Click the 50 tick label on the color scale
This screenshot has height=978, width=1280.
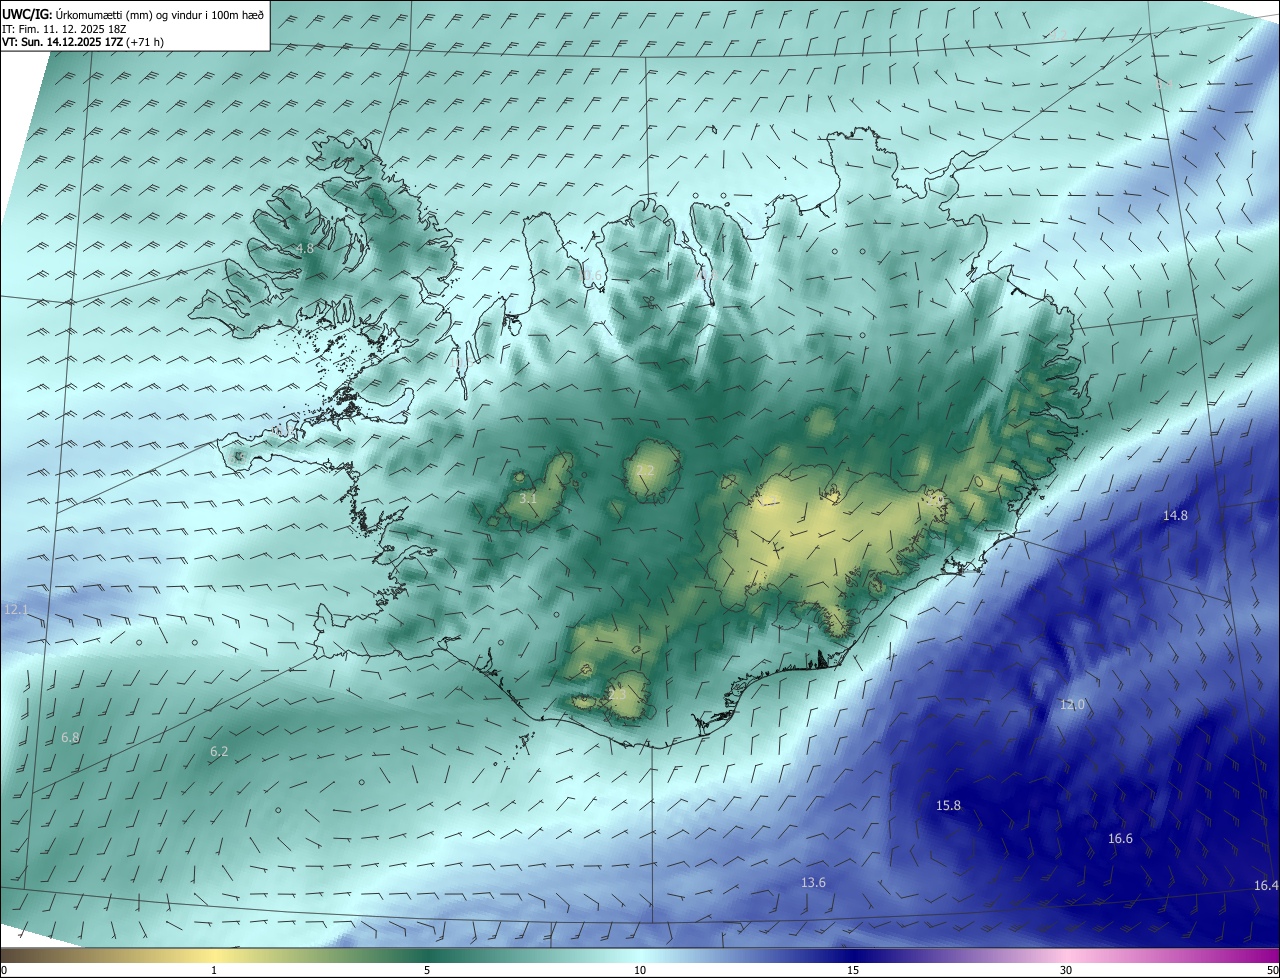coord(1273,970)
